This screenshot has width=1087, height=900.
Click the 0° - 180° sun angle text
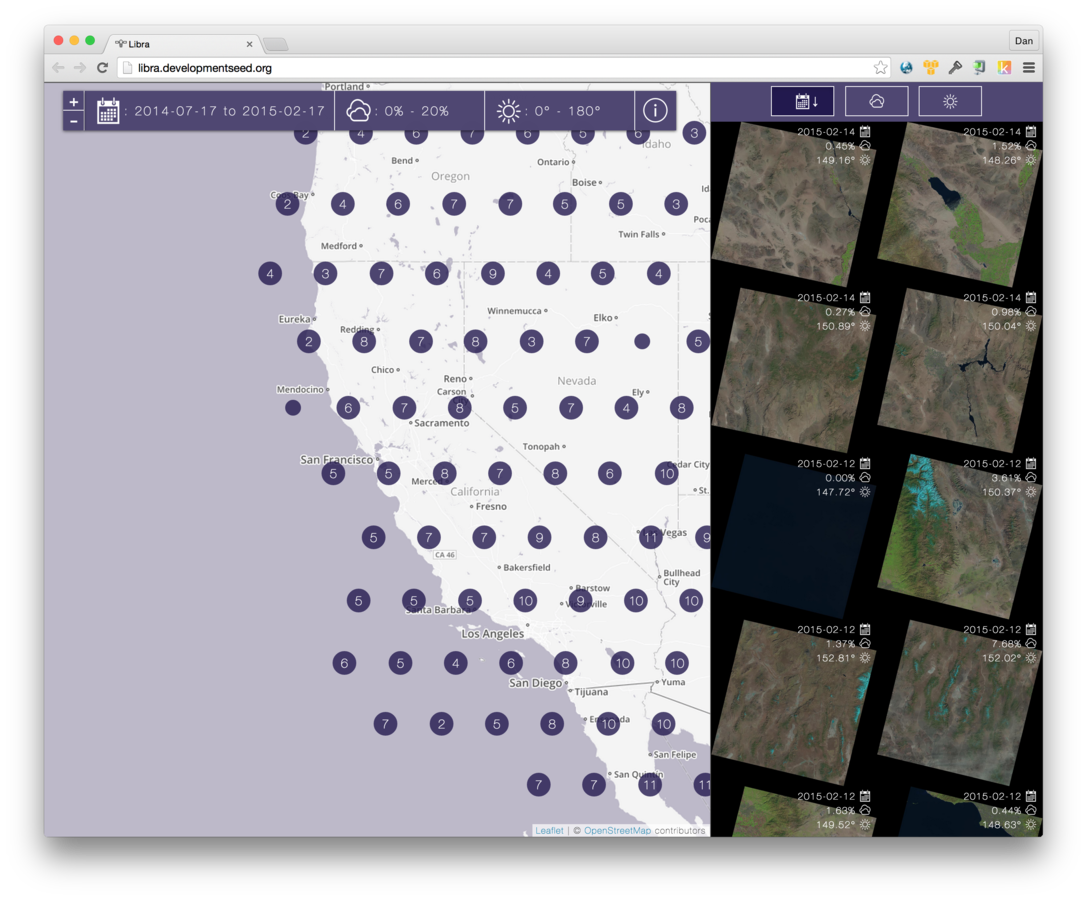(567, 111)
